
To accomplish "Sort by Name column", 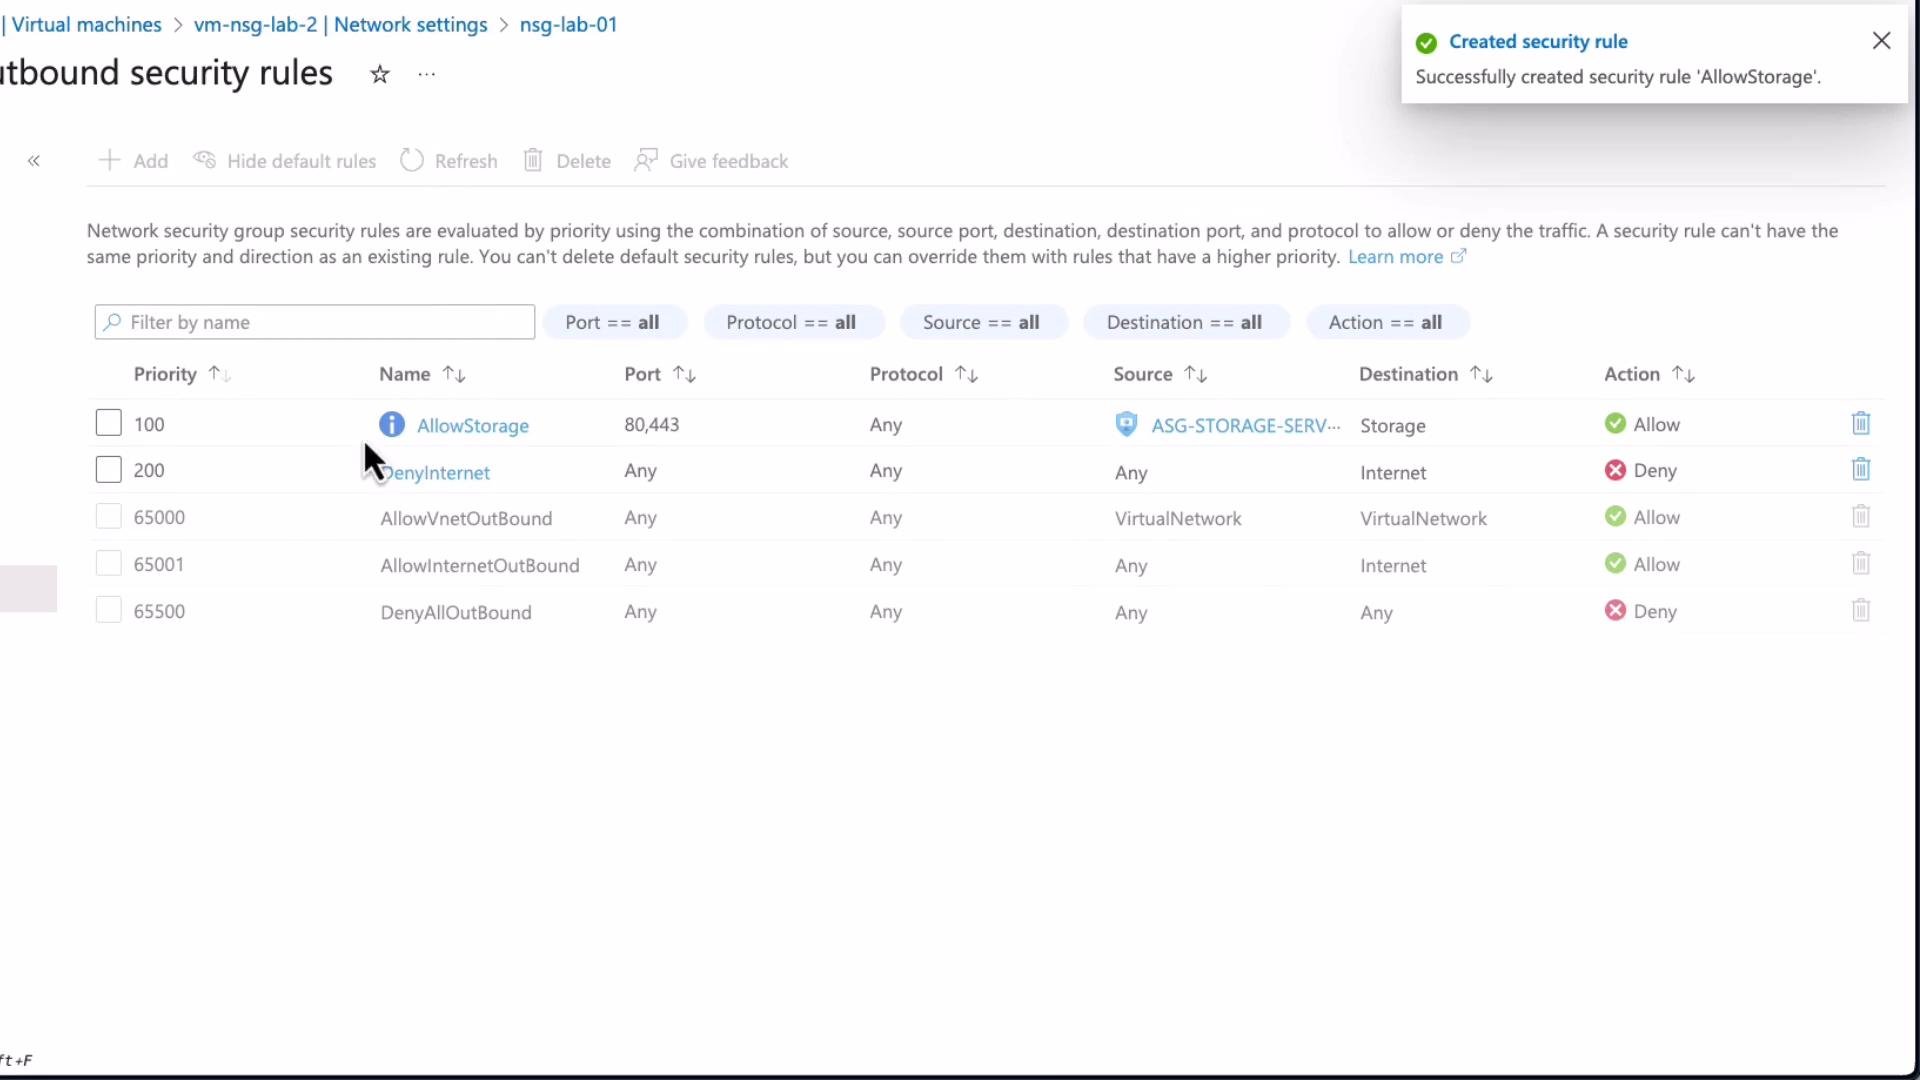I will click(x=422, y=374).
